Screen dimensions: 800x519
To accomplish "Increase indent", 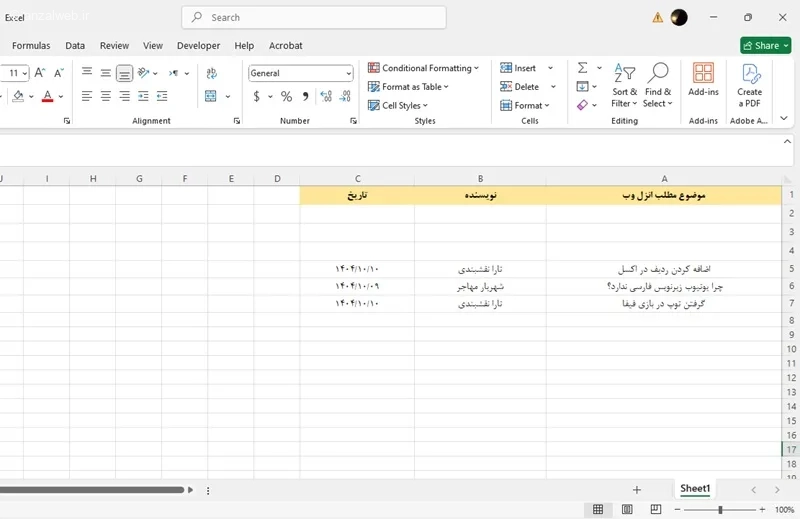I will pos(162,96).
